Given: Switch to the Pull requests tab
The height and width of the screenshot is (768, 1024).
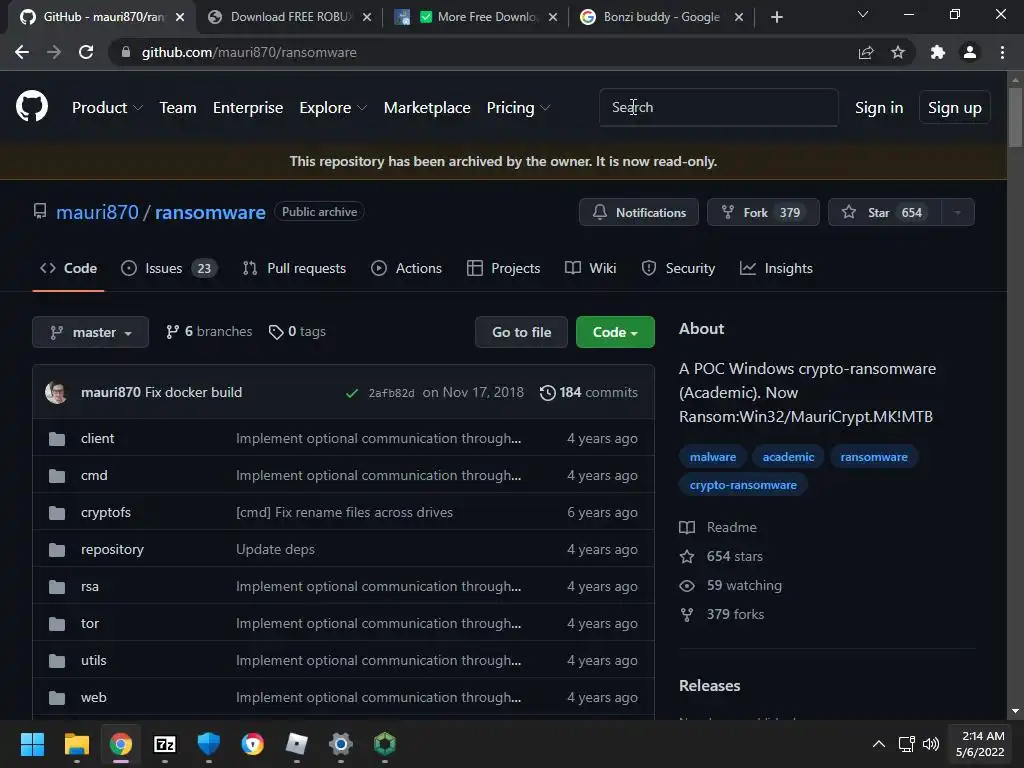Looking at the screenshot, I should click(x=294, y=268).
